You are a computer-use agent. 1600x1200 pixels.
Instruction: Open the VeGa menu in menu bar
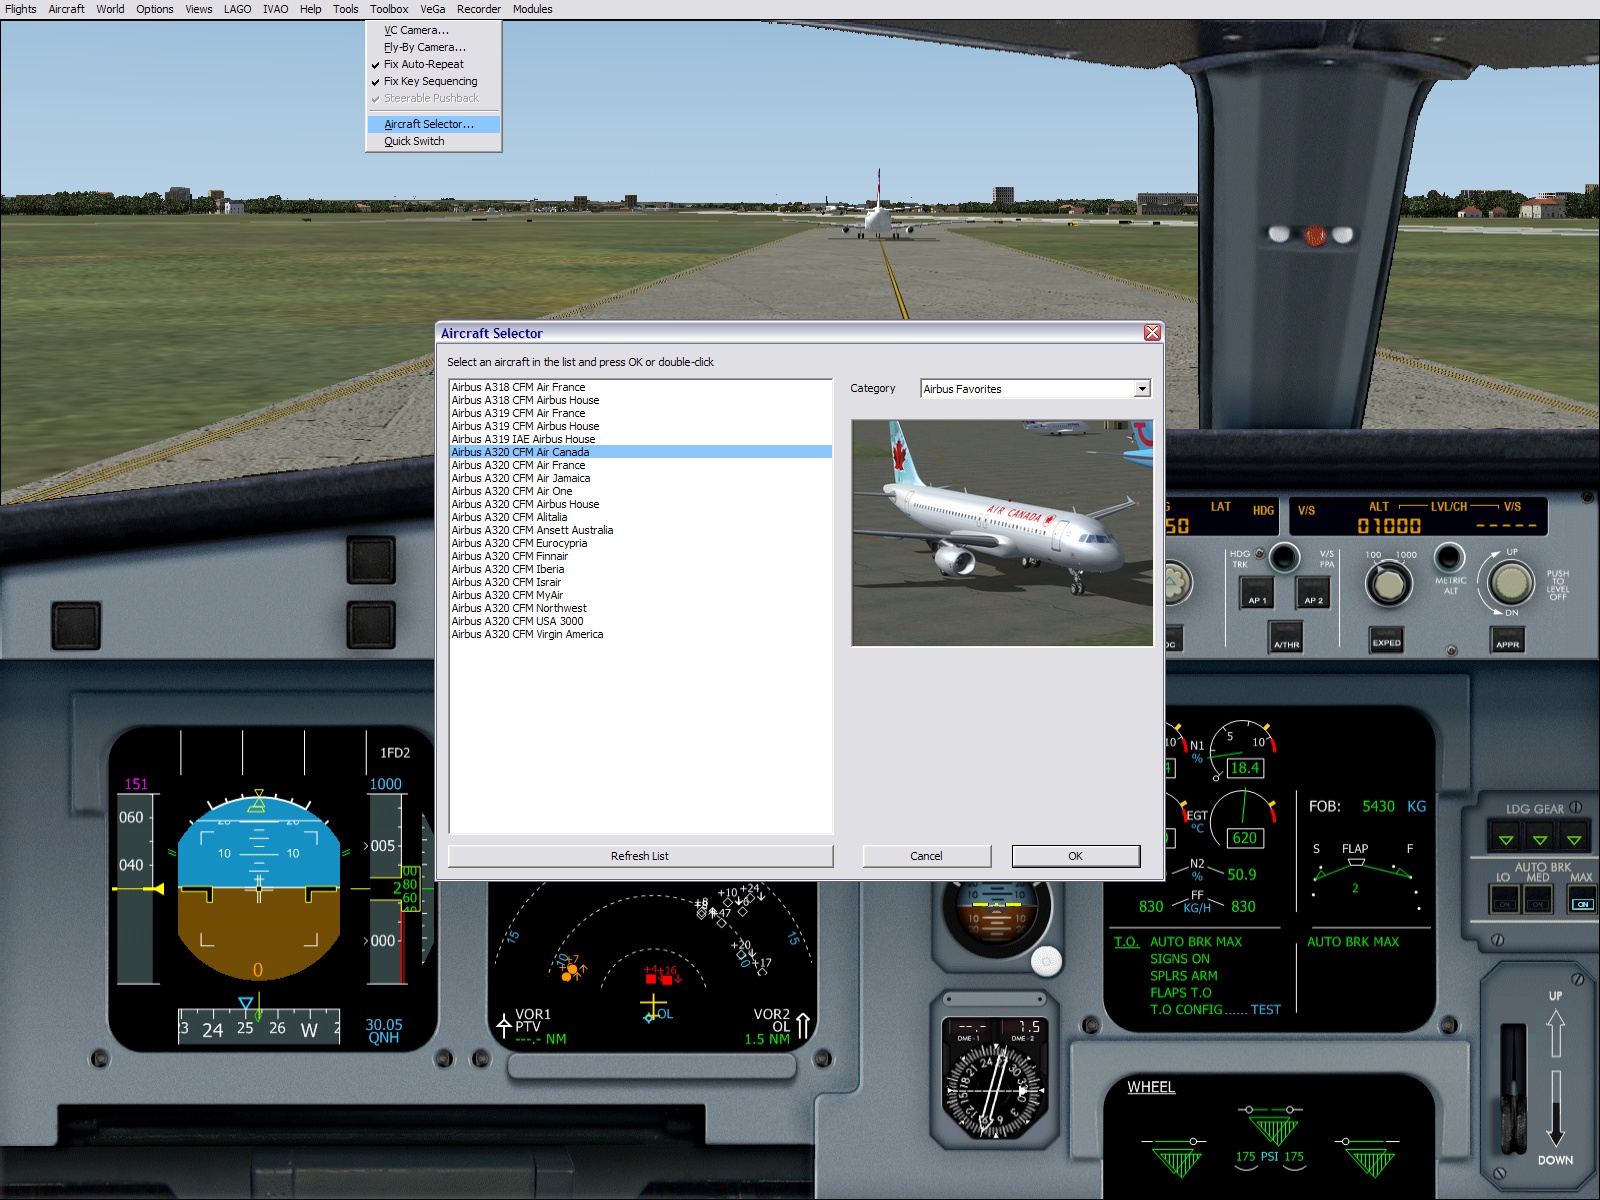pyautogui.click(x=432, y=9)
